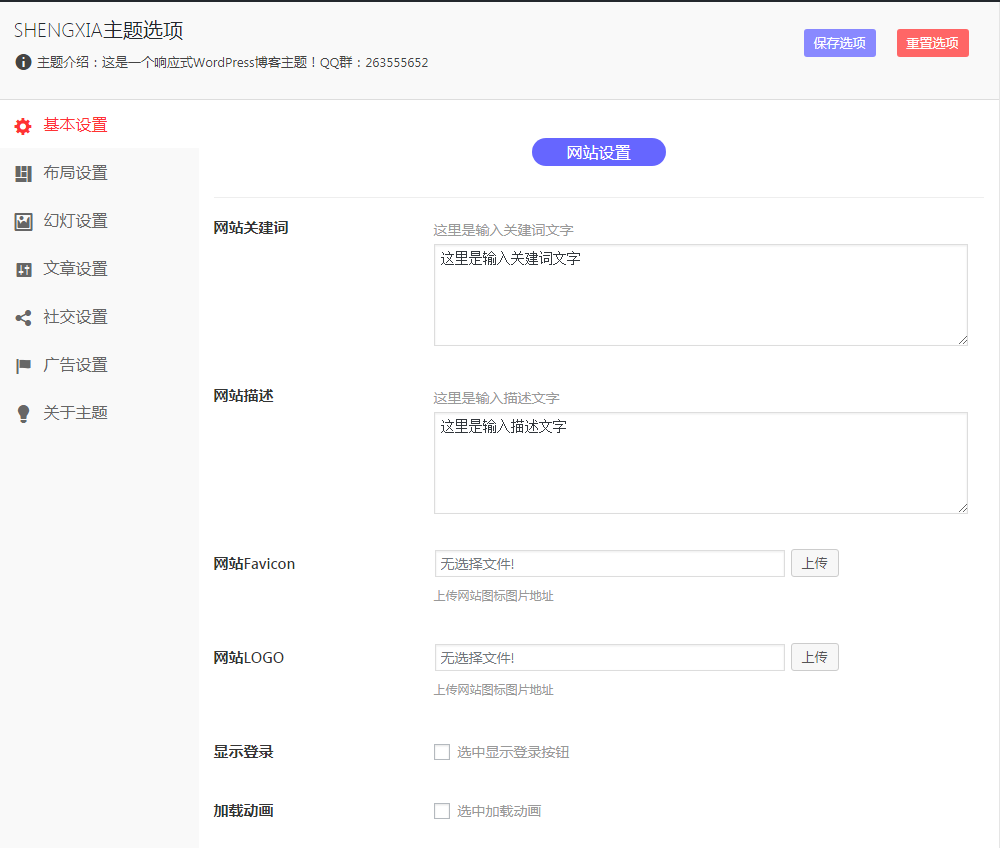Click the 网站Favicon label
This screenshot has width=1000, height=848.
254,564
